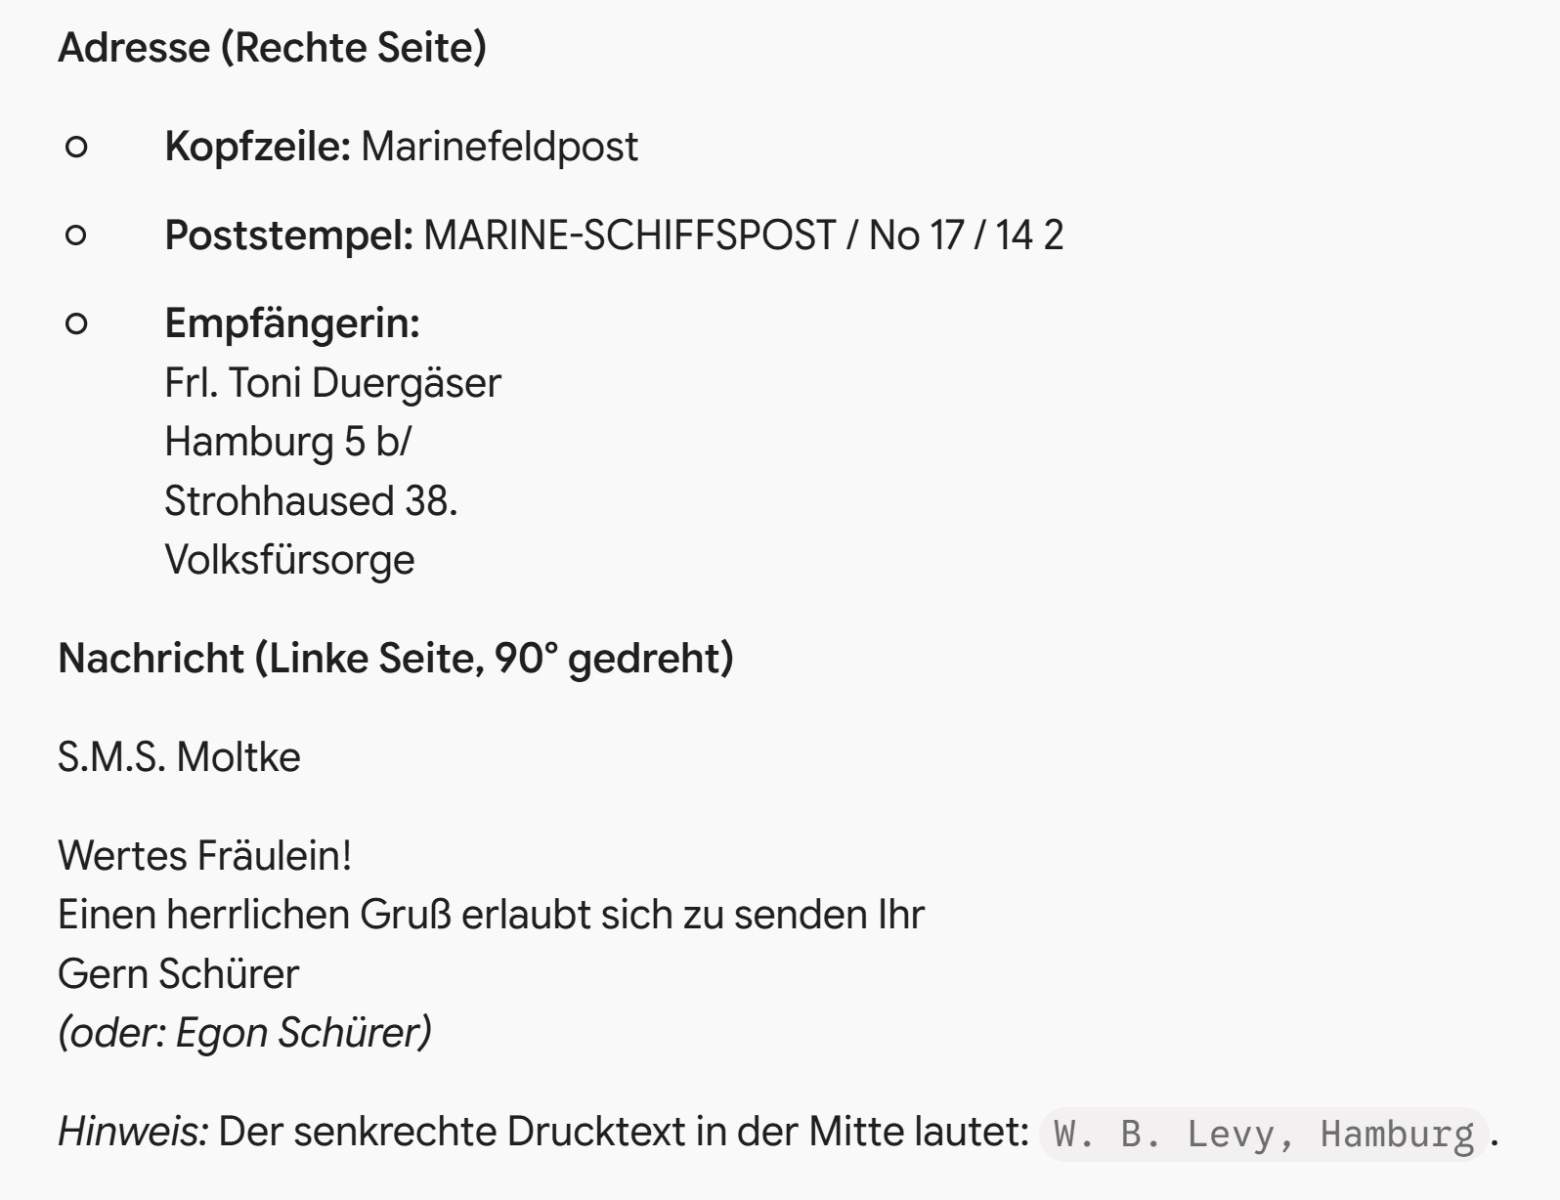Click the bold label Poststempel:

point(289,236)
